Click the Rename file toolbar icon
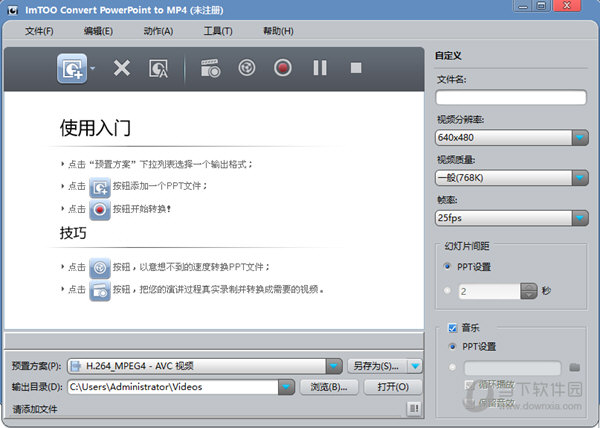Image resolution: width=600 pixels, height=428 pixels. 158,68
